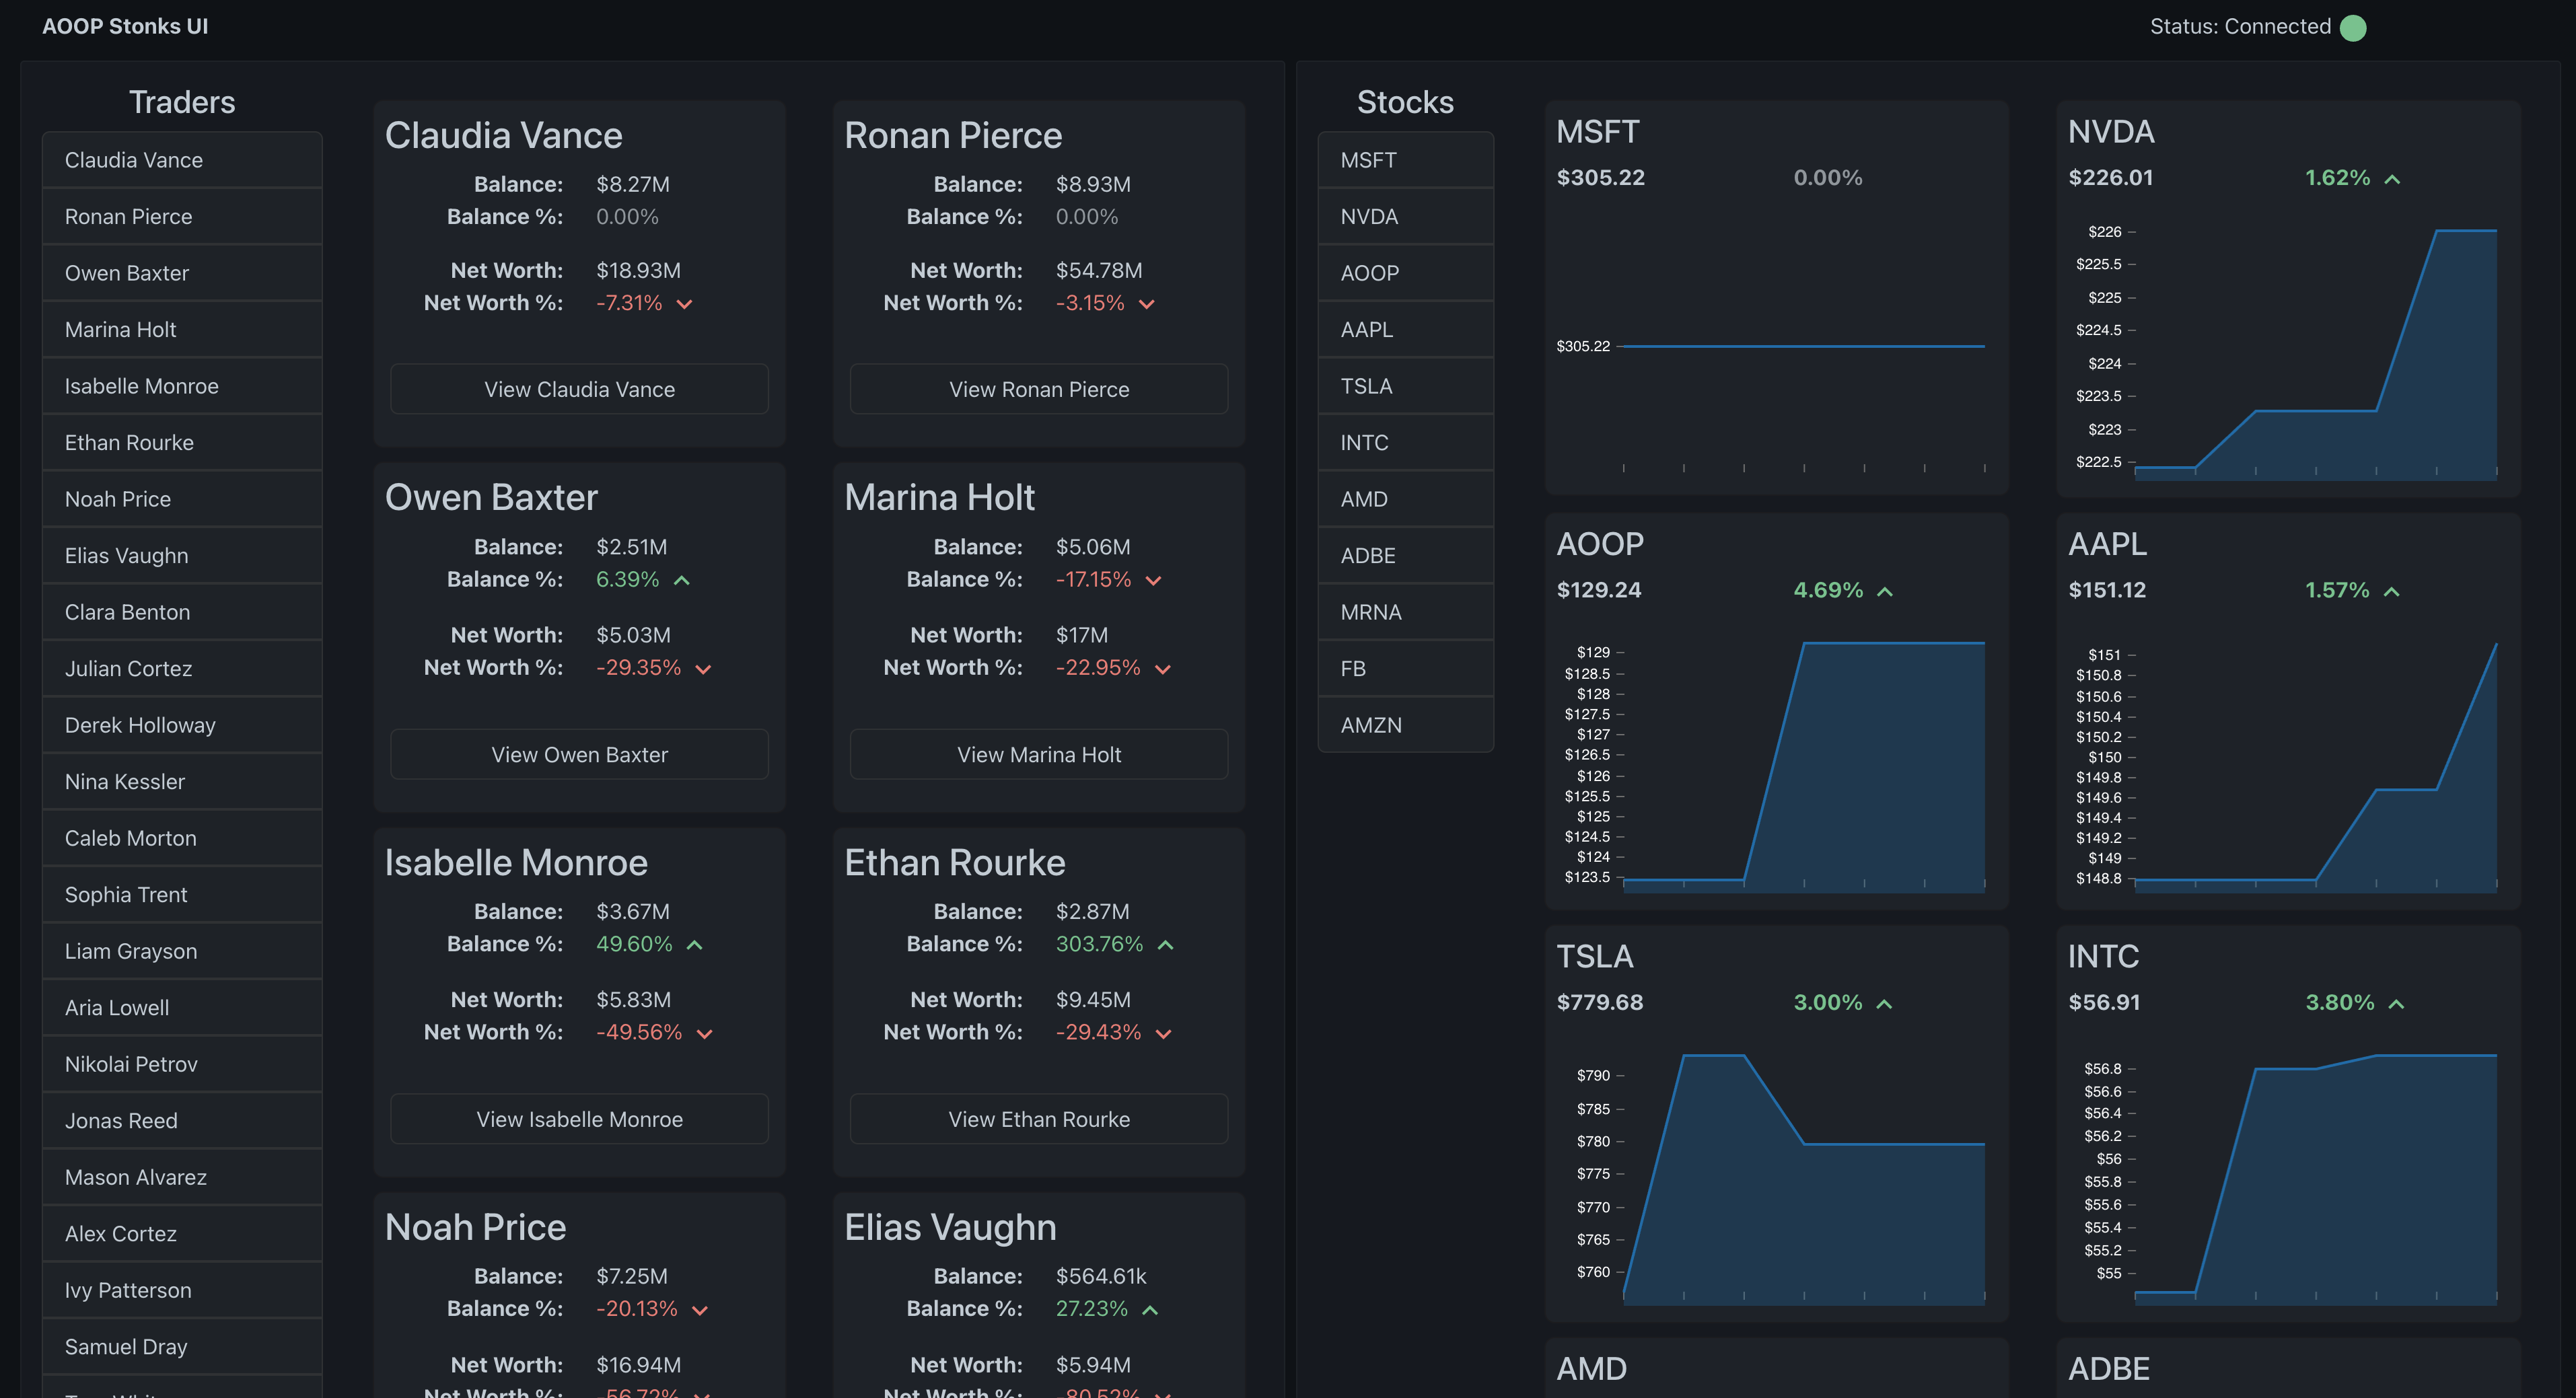Click the up arrow beside INTC 3.80%
The height and width of the screenshot is (1398, 2576).
coord(2396,1004)
